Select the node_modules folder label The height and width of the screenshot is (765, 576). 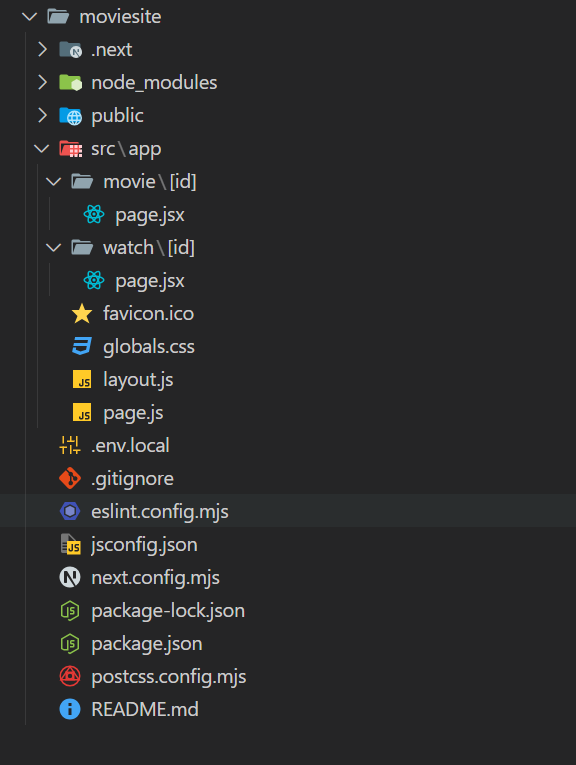point(154,82)
